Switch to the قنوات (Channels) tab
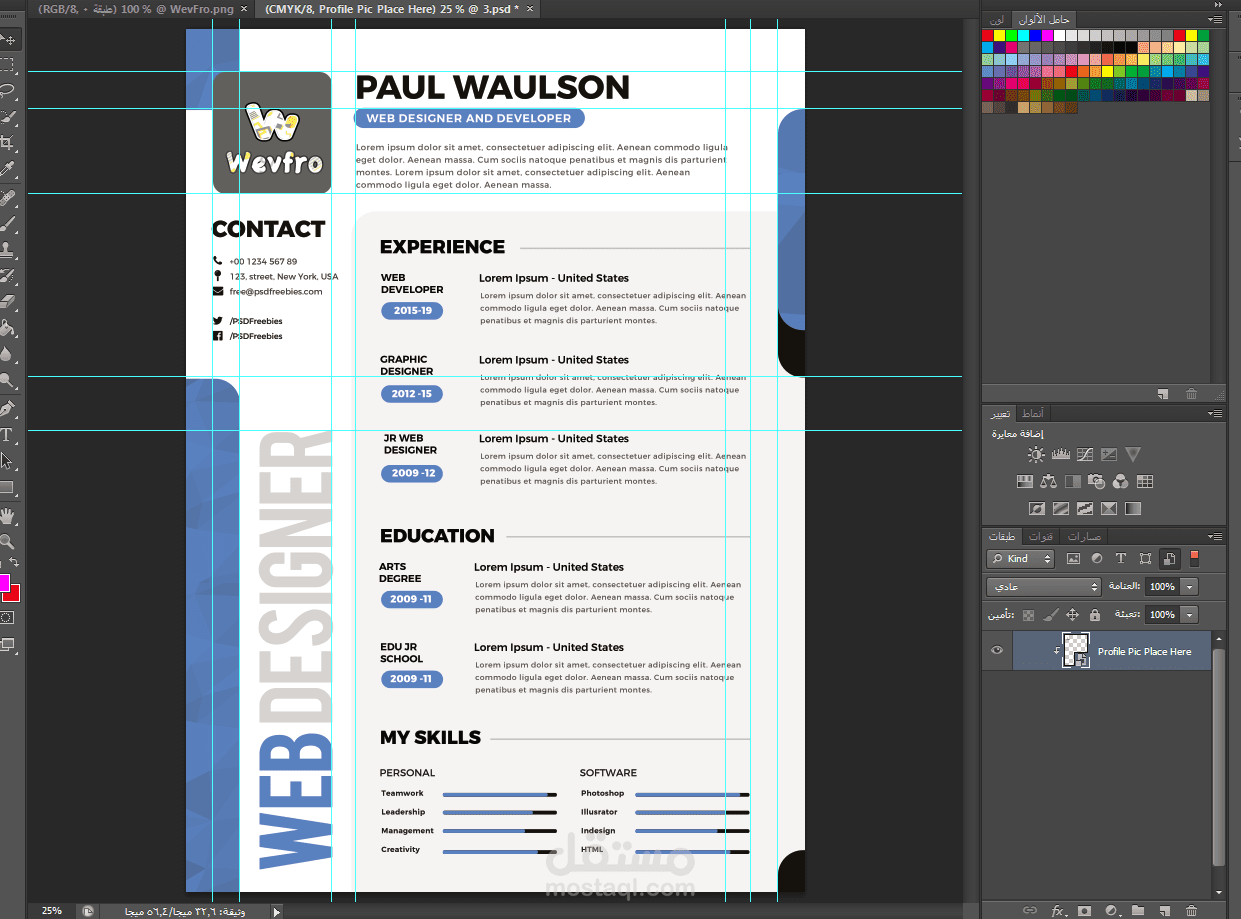This screenshot has width=1241, height=919. pyautogui.click(x=1041, y=536)
